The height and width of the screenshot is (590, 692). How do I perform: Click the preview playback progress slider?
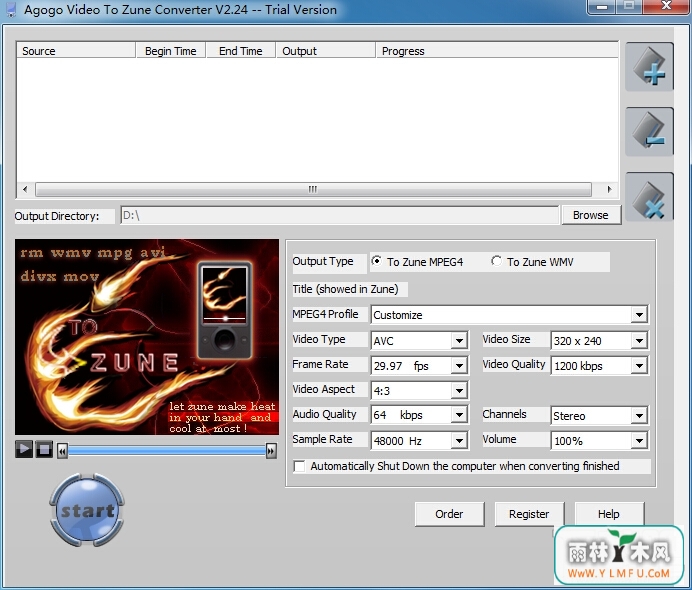167,451
